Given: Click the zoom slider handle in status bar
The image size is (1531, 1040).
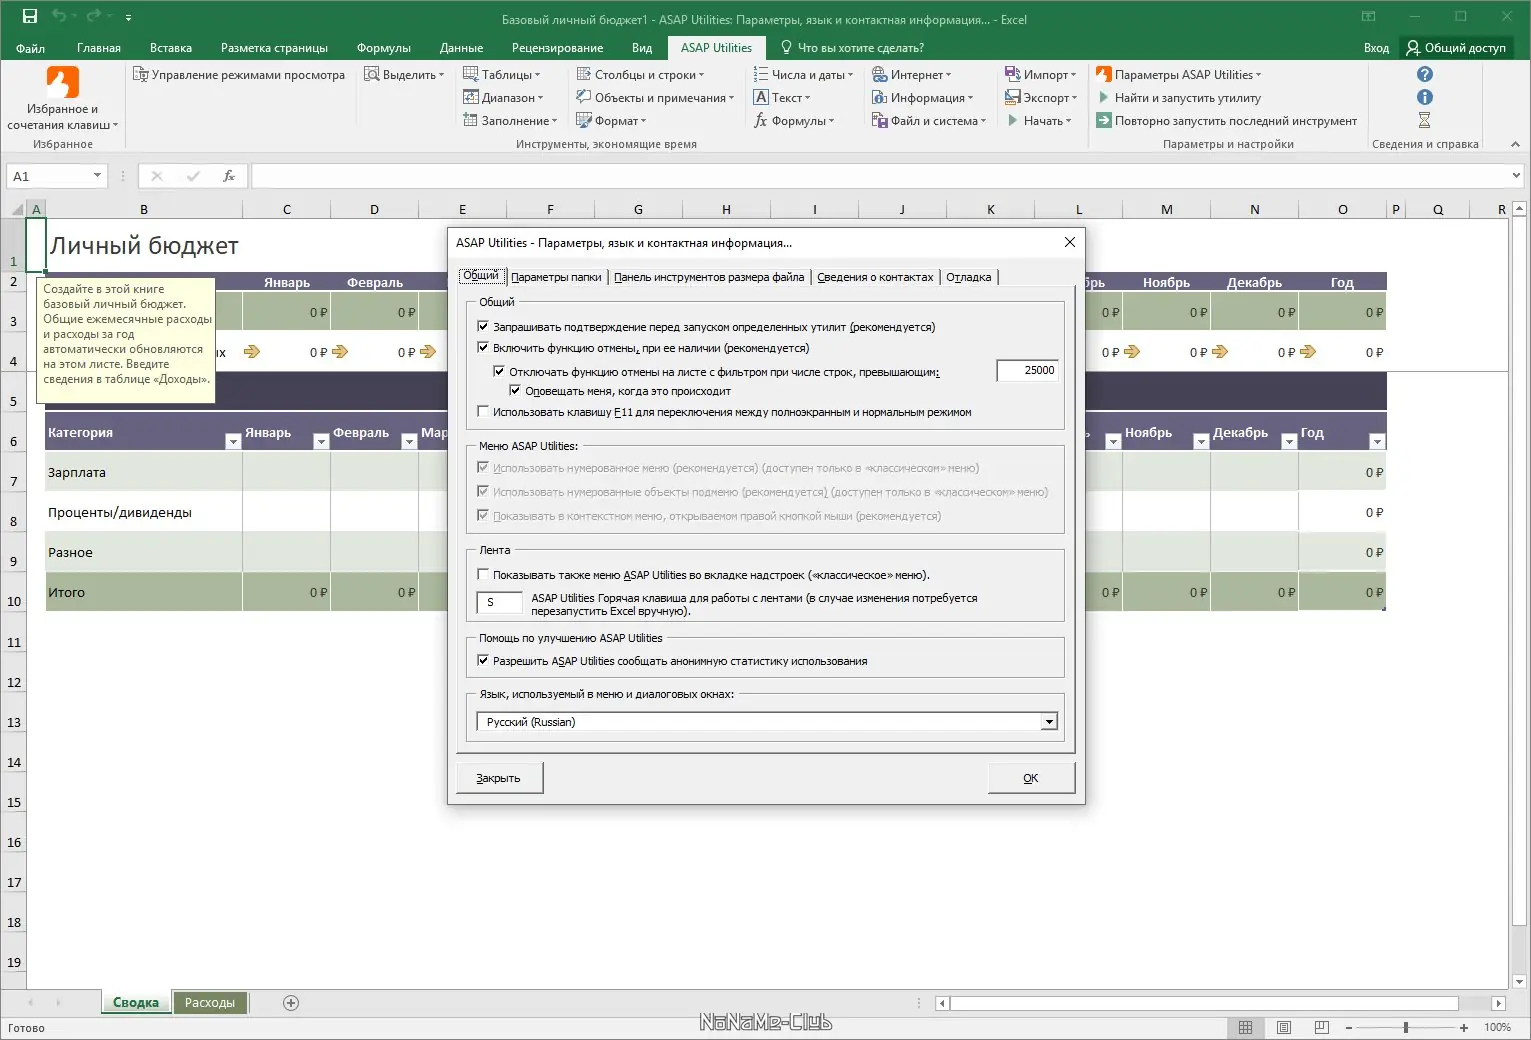Looking at the screenshot, I should 1406,1028.
